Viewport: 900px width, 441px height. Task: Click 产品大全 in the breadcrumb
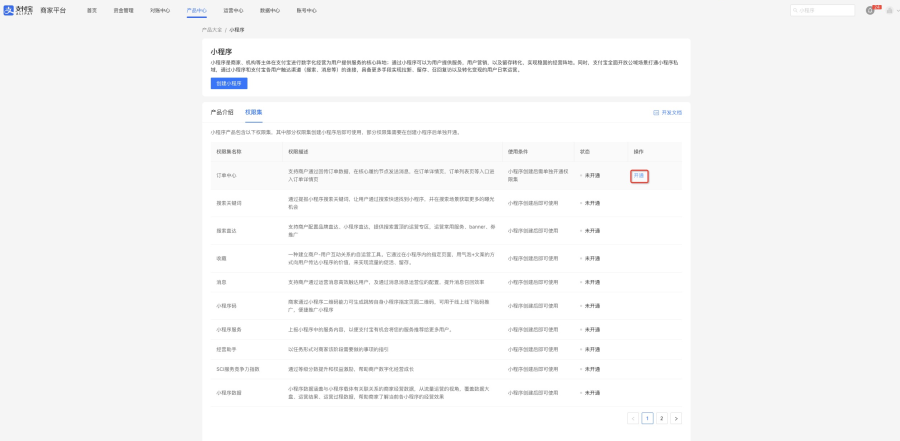pyautogui.click(x=212, y=29)
